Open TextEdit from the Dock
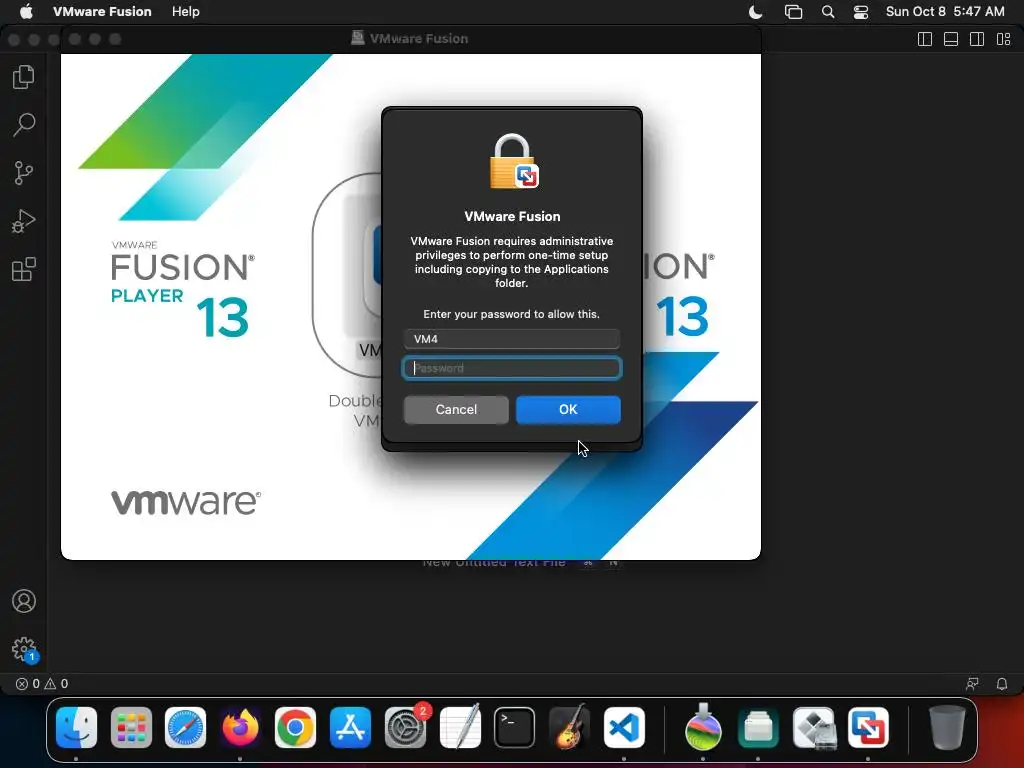Viewport: 1024px width, 768px height. click(460, 727)
